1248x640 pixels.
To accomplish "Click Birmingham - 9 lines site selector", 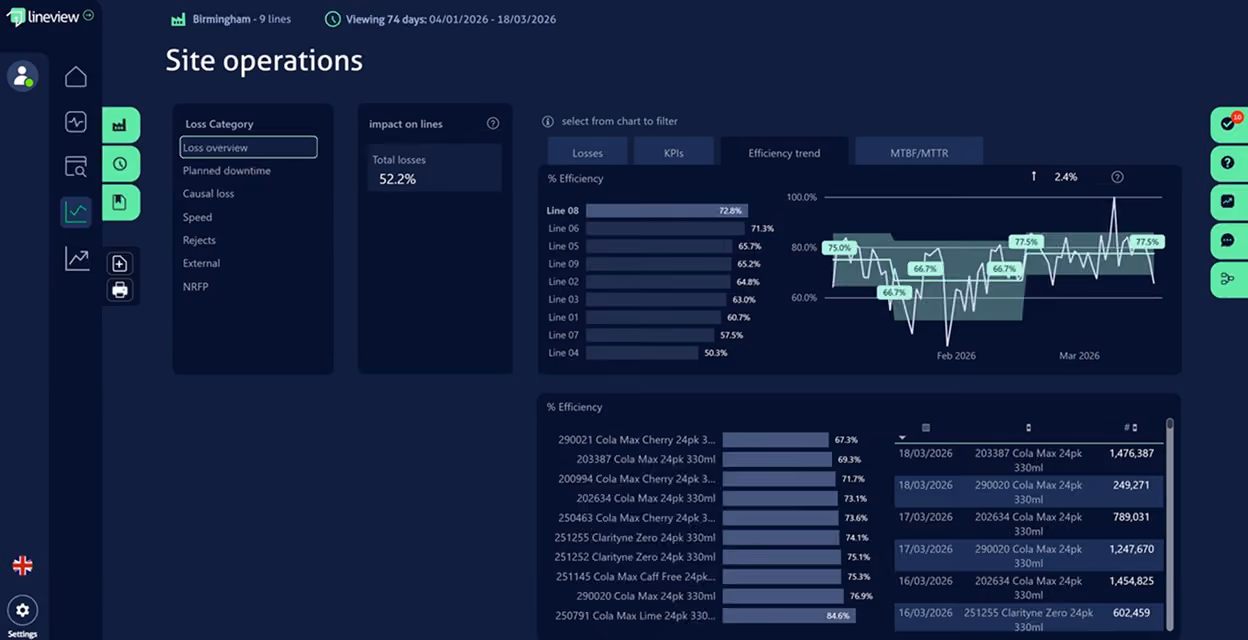I will pos(232,19).
